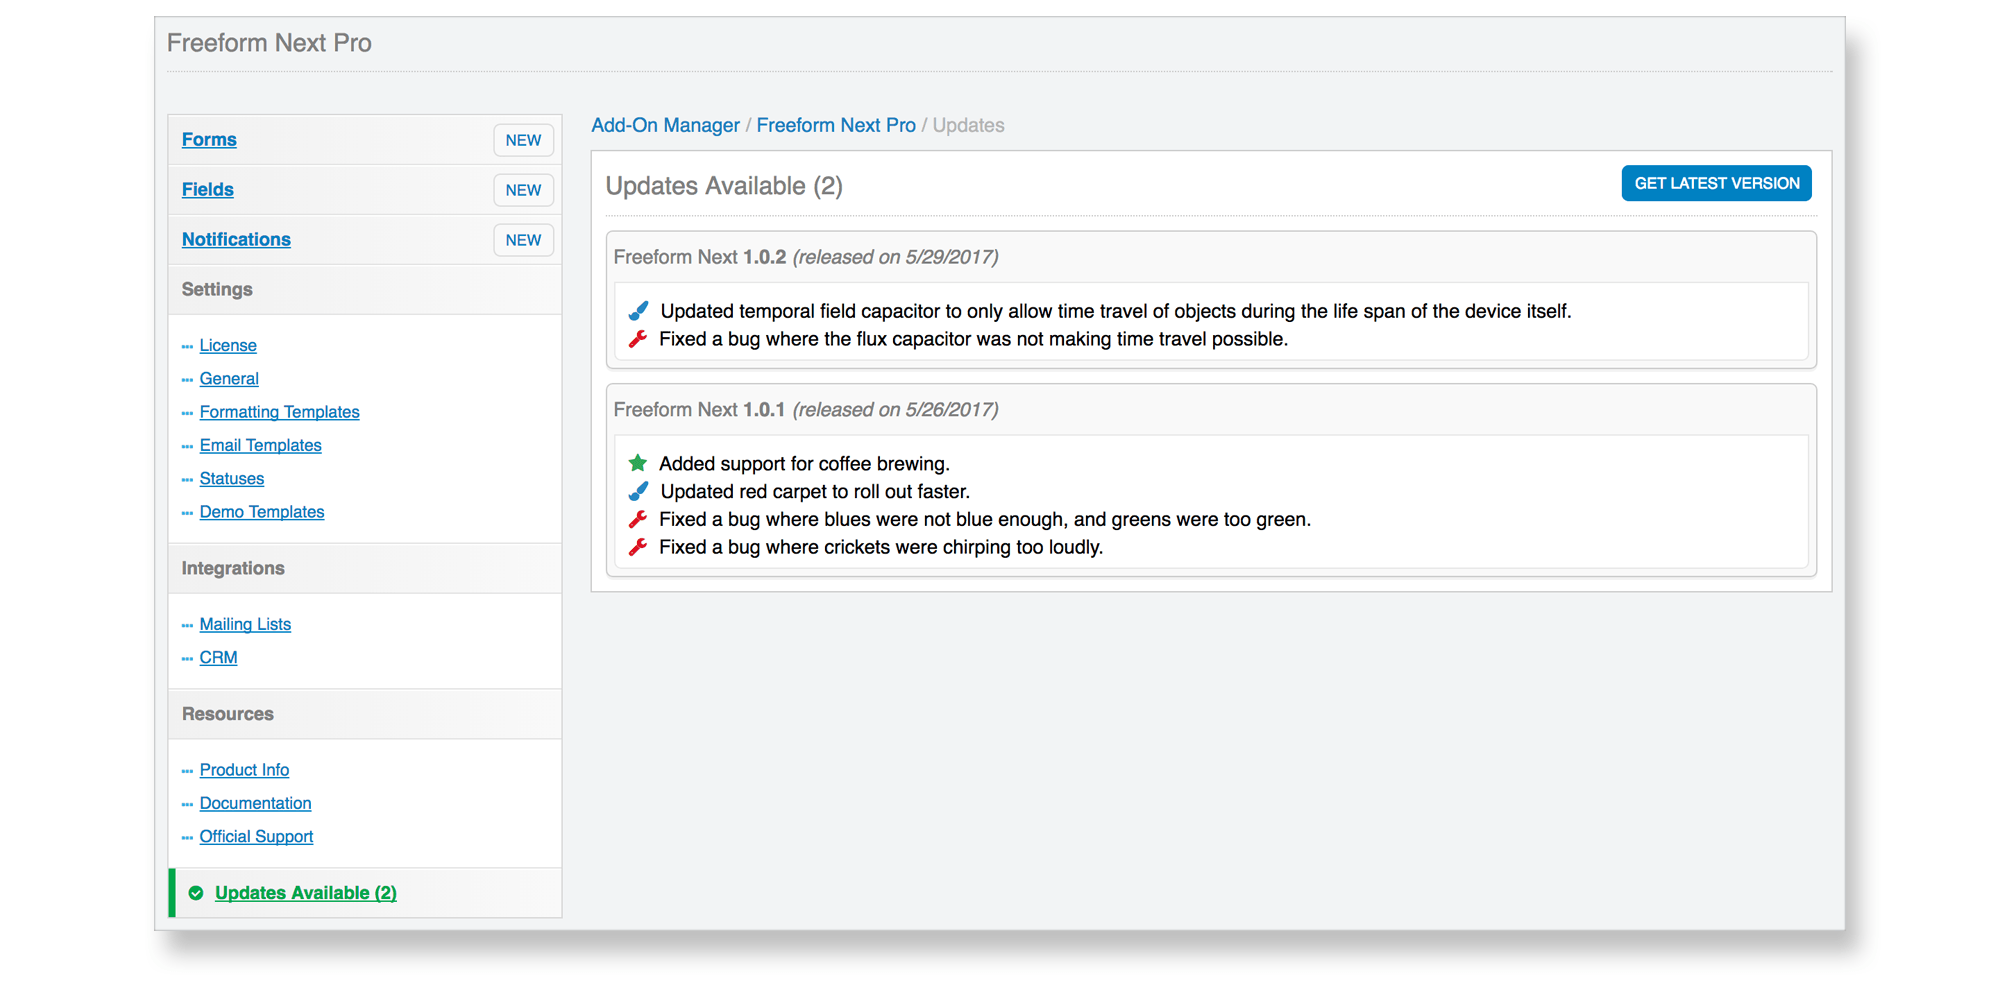Click the blue brush icon beside red carpet update
The image size is (2000, 1000).
[x=638, y=491]
